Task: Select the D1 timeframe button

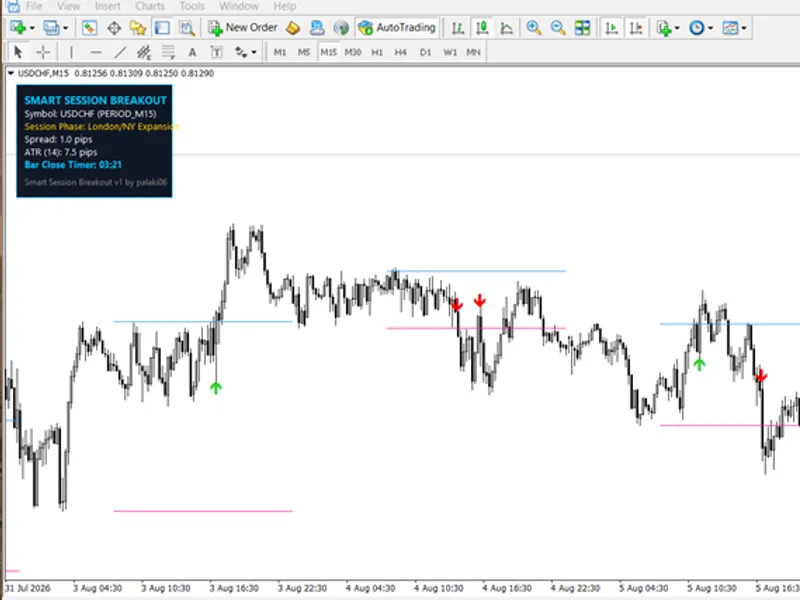Action: click(425, 52)
